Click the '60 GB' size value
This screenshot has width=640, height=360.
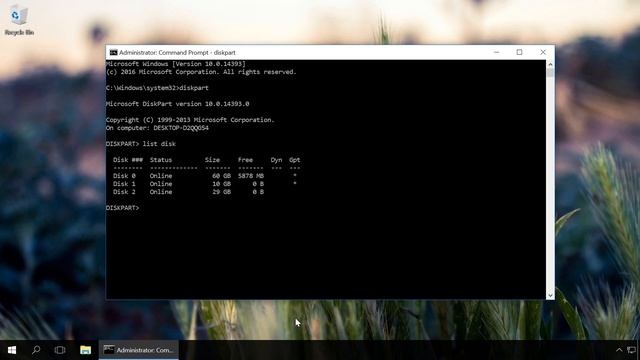pyautogui.click(x=221, y=176)
